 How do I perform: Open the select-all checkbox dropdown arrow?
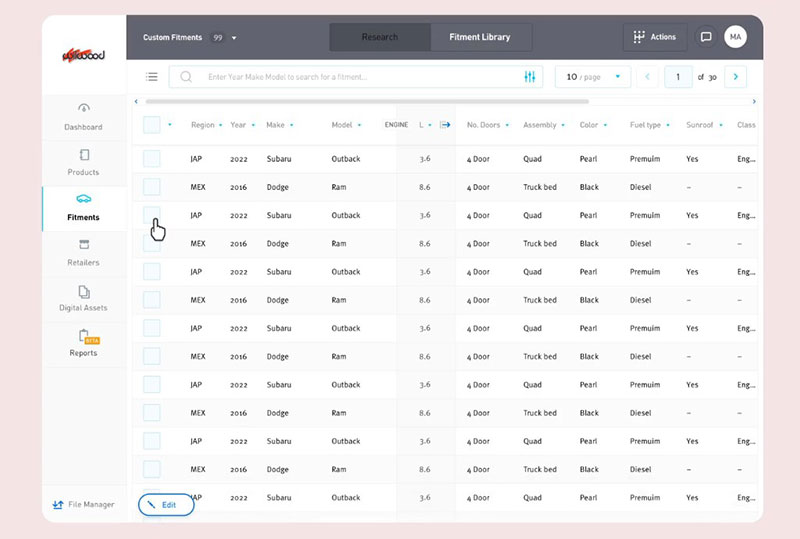coord(170,125)
